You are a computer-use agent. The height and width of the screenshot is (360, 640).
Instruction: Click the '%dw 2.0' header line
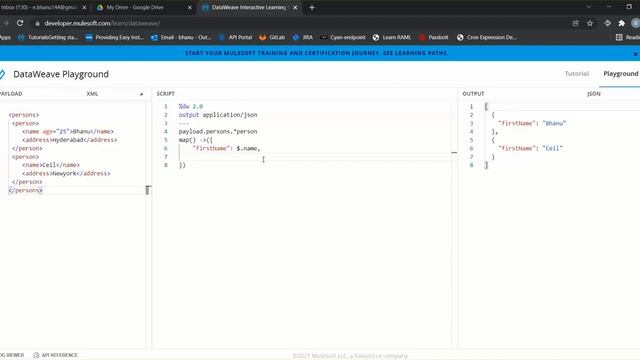[x=191, y=106]
